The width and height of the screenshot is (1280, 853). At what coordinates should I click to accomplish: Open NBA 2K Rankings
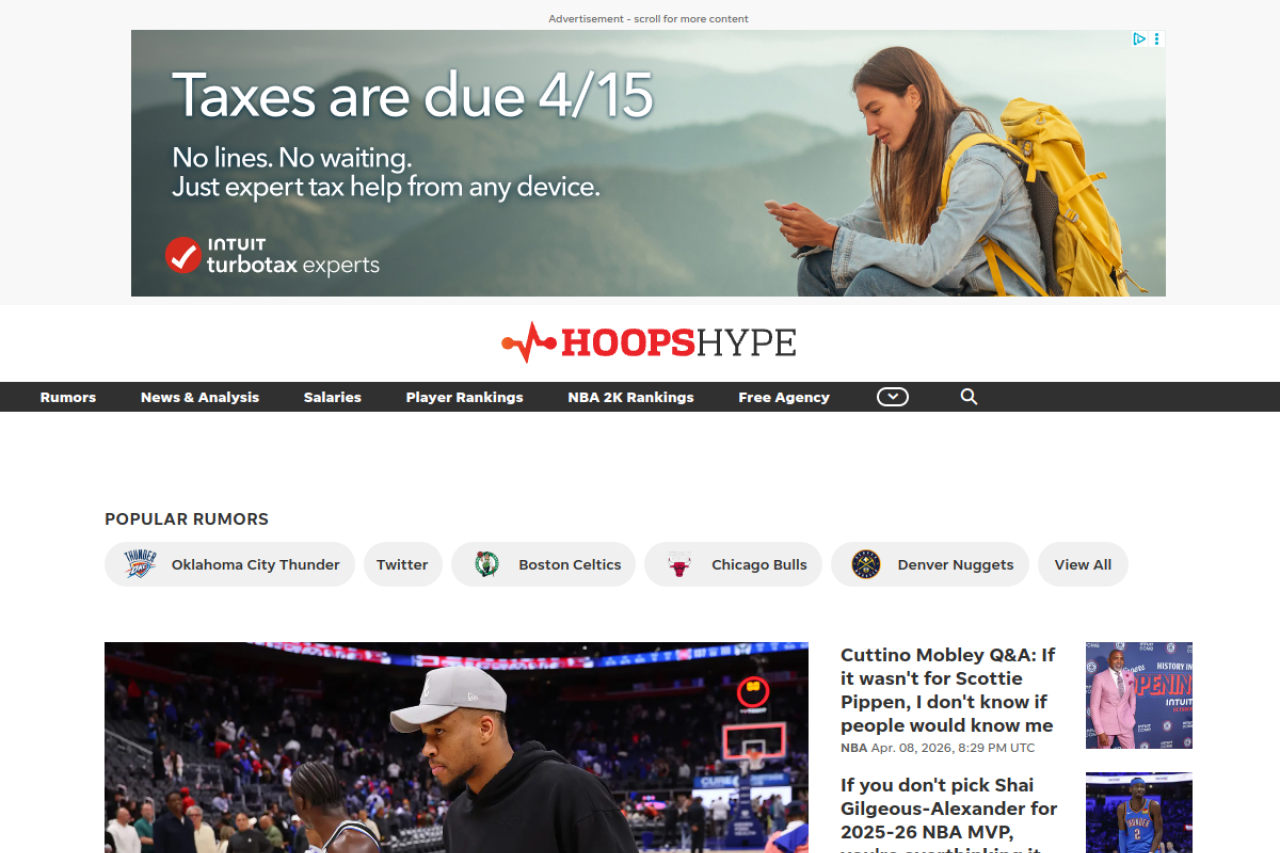tap(630, 397)
